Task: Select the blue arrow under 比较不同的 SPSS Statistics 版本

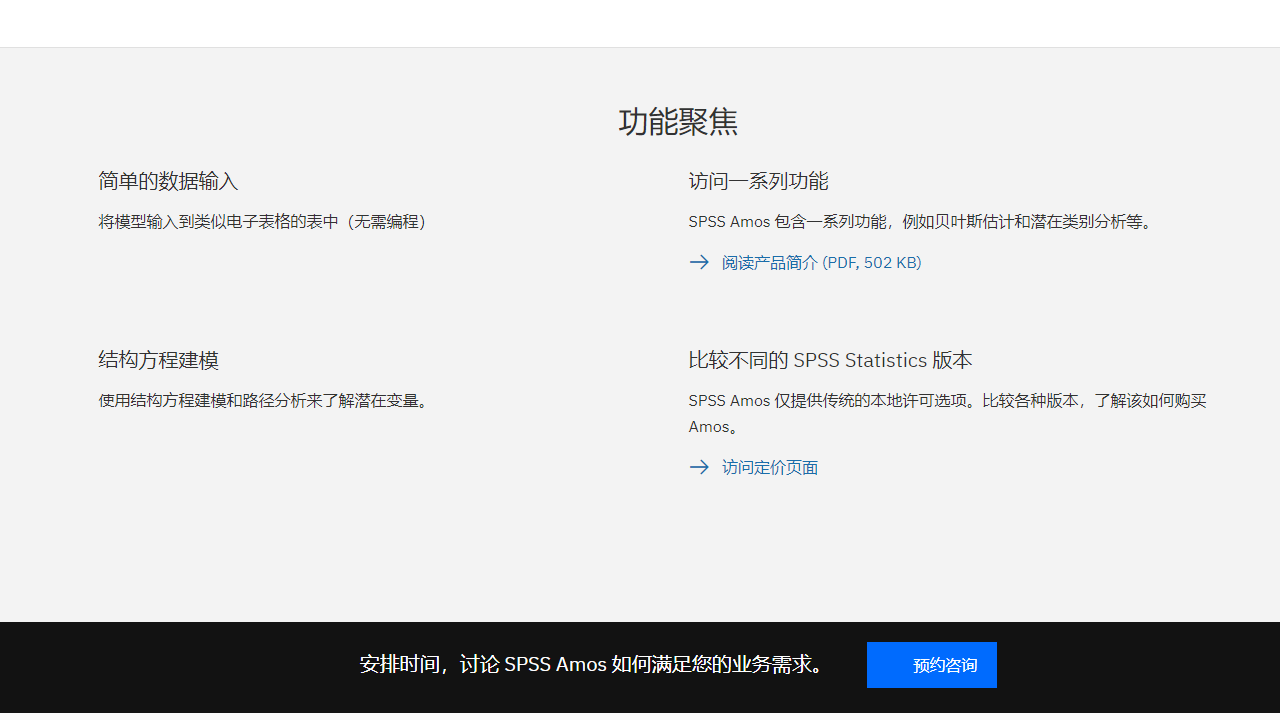Action: click(700, 467)
